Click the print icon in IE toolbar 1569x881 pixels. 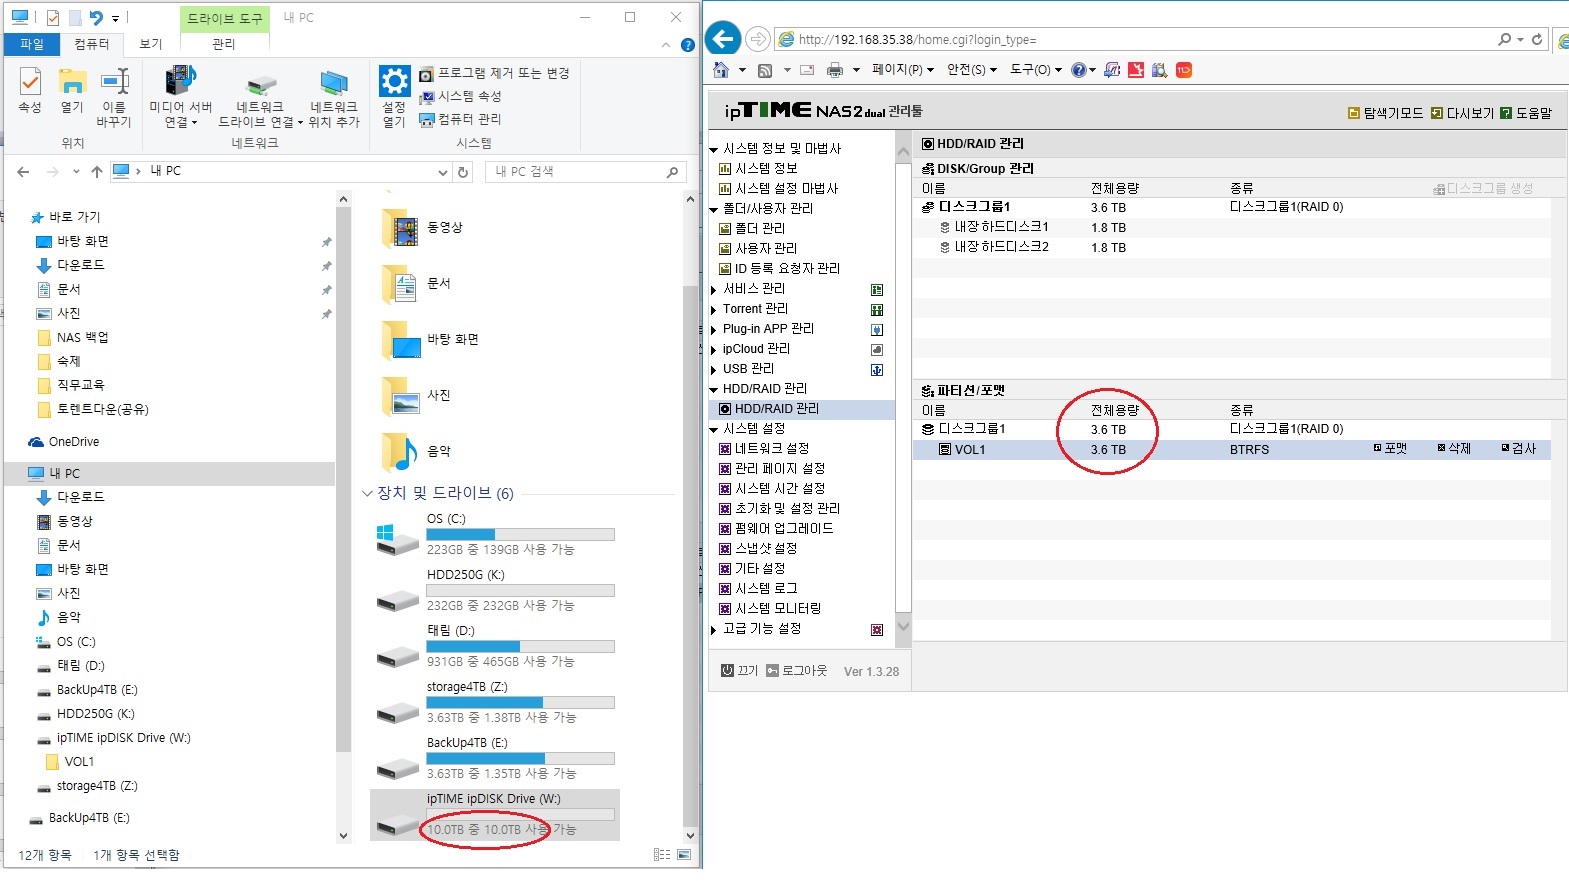click(835, 70)
